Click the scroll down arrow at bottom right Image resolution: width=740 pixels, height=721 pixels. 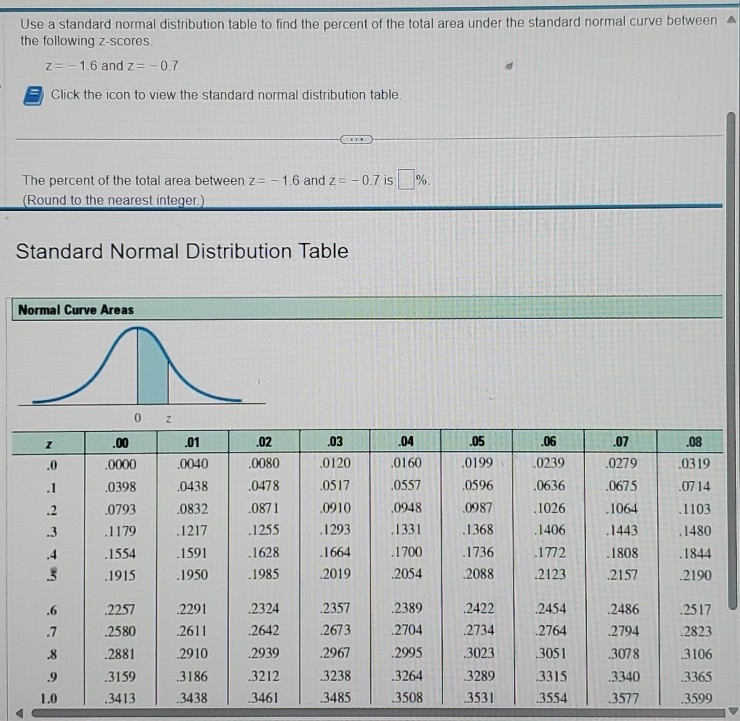(732, 711)
